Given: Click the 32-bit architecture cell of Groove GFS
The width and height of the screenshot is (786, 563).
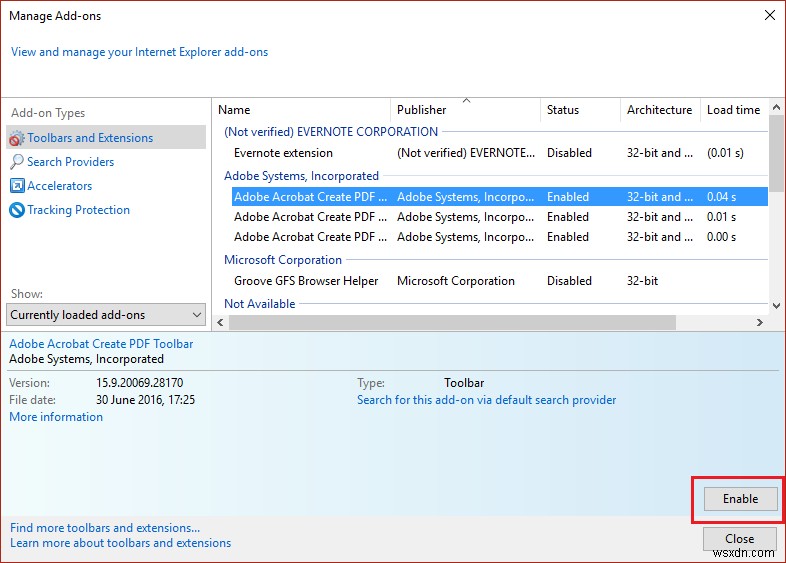Looking at the screenshot, I should tap(642, 281).
